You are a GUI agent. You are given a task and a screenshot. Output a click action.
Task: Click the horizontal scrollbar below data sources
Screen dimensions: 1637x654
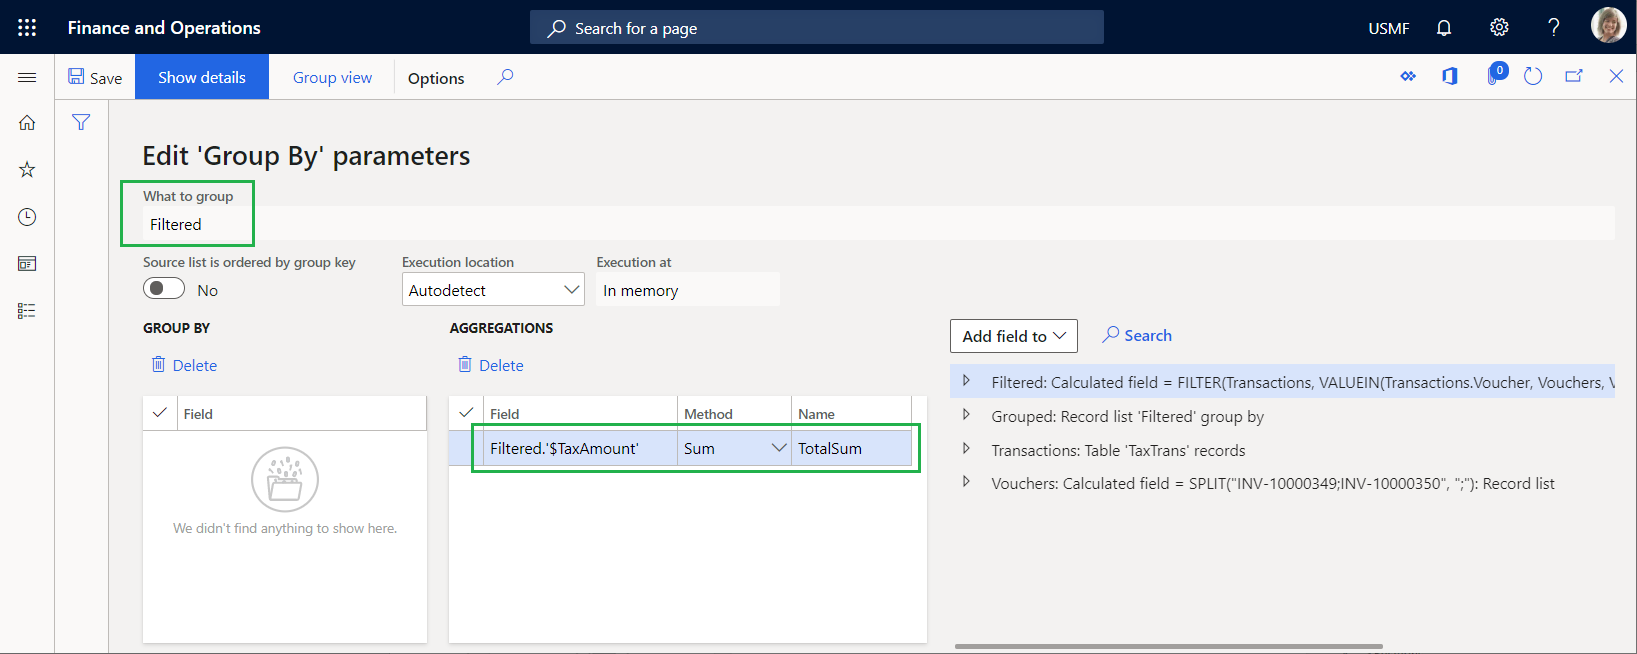click(1168, 647)
